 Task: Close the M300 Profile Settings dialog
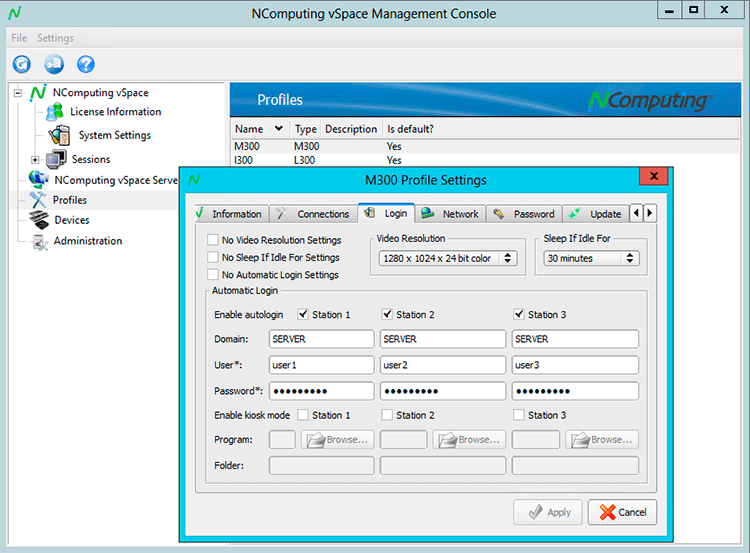point(654,176)
